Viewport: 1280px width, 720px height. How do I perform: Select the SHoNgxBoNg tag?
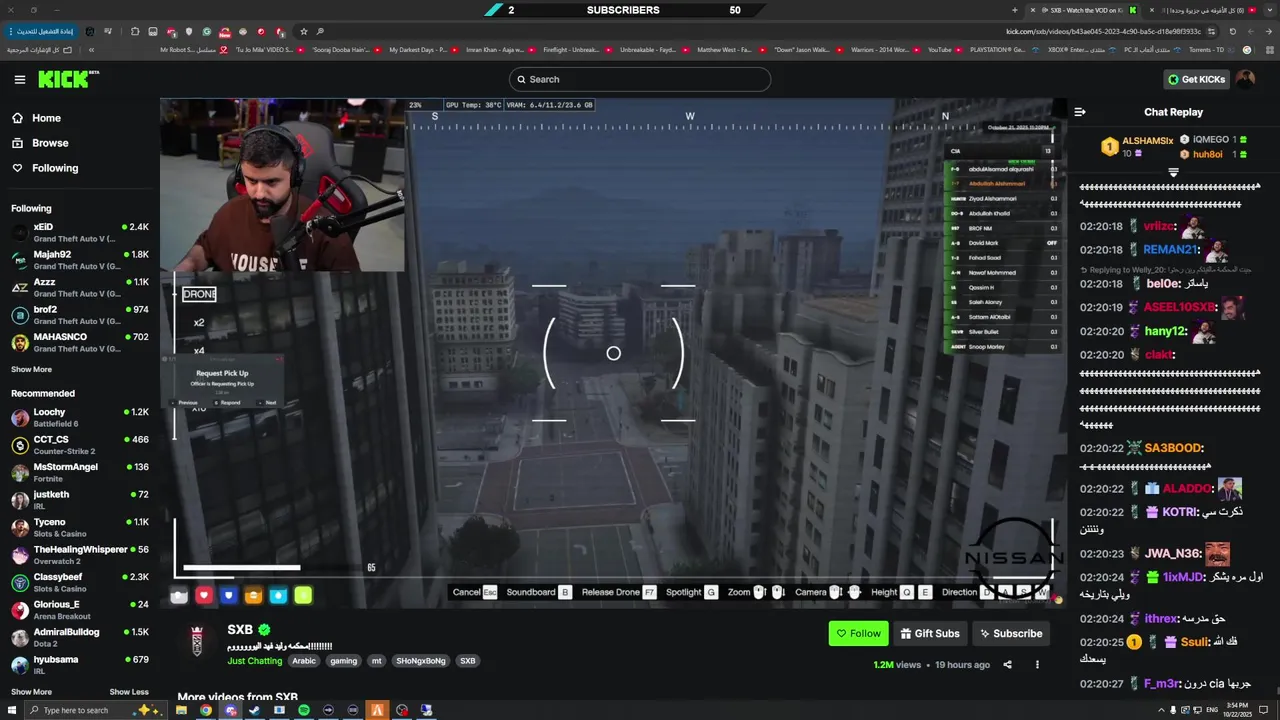(x=421, y=661)
